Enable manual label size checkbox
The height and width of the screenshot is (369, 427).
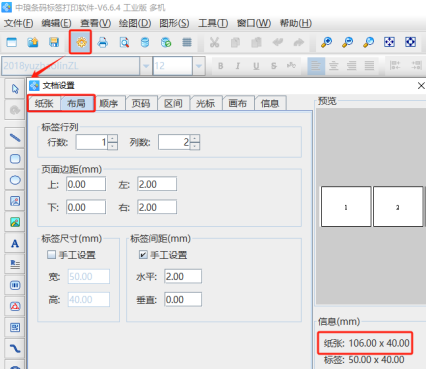tap(51, 255)
